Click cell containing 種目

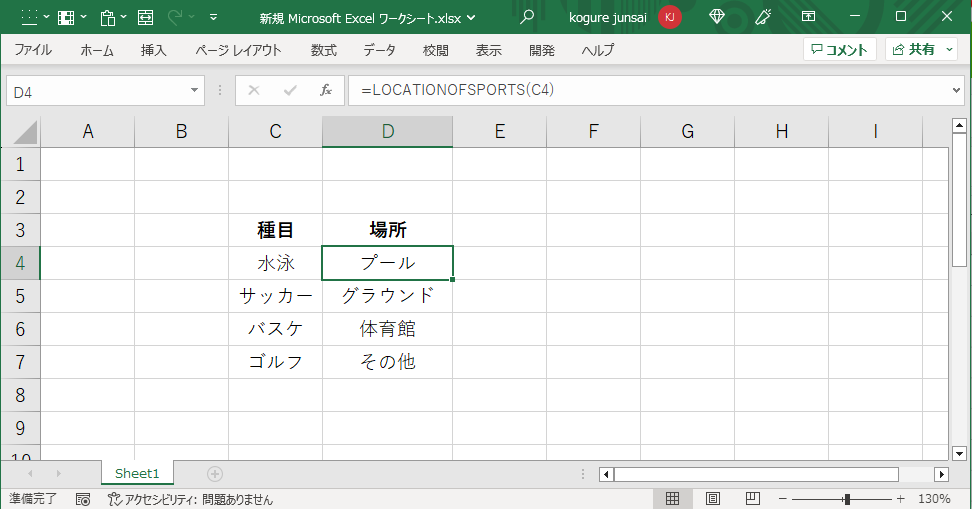pos(275,230)
